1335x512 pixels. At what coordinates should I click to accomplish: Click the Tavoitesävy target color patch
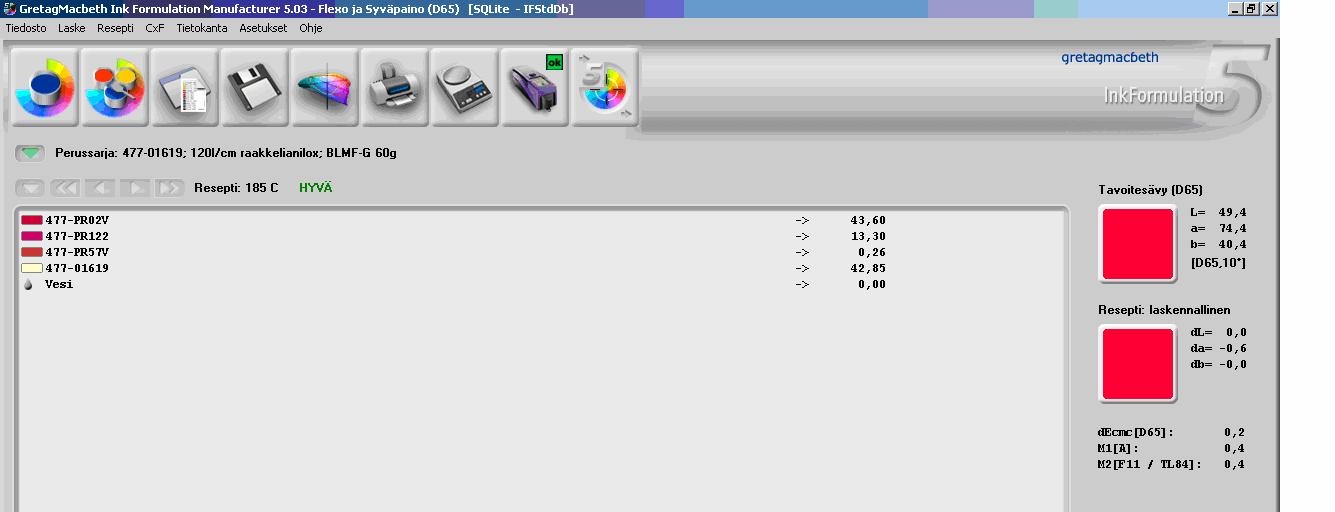click(1138, 244)
